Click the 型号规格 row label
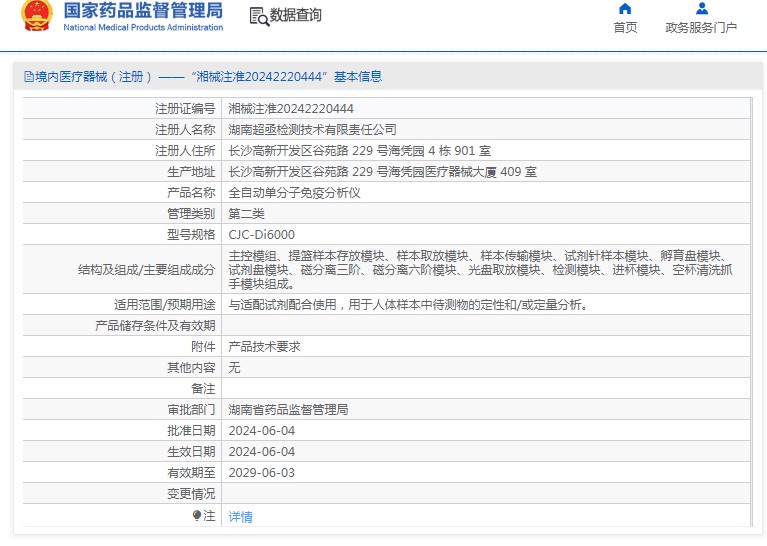This screenshot has height=546, width=767. [x=191, y=235]
